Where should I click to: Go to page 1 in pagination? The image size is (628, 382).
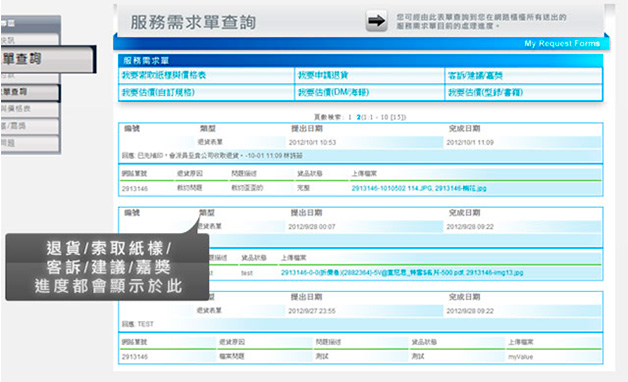click(350, 117)
